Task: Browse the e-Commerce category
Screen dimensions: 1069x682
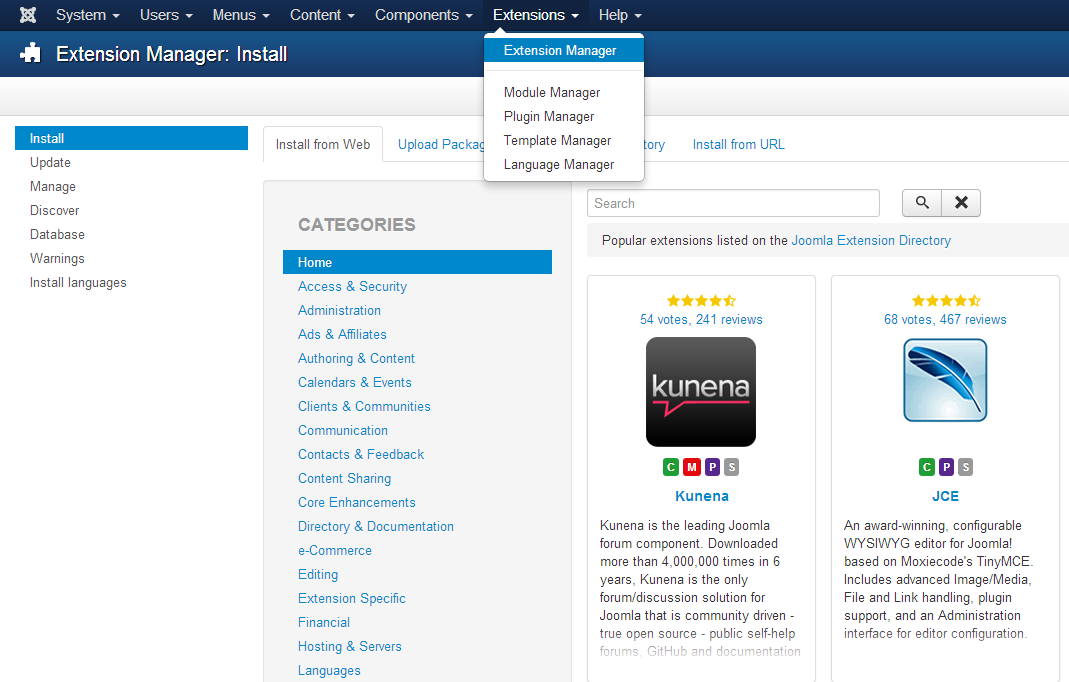Action: (x=335, y=550)
